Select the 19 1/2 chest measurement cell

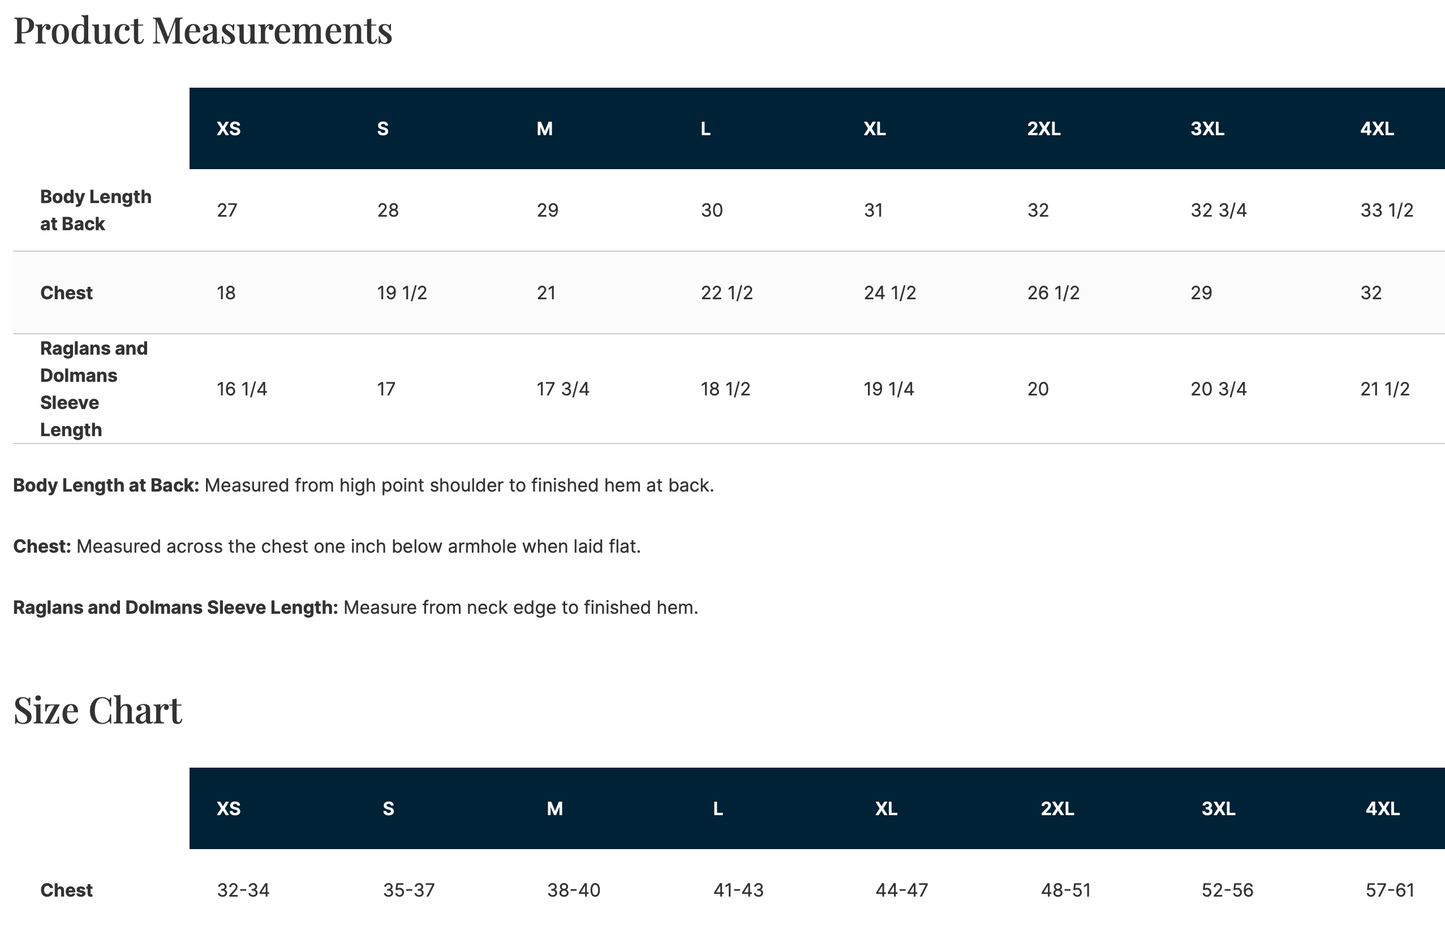tap(402, 293)
